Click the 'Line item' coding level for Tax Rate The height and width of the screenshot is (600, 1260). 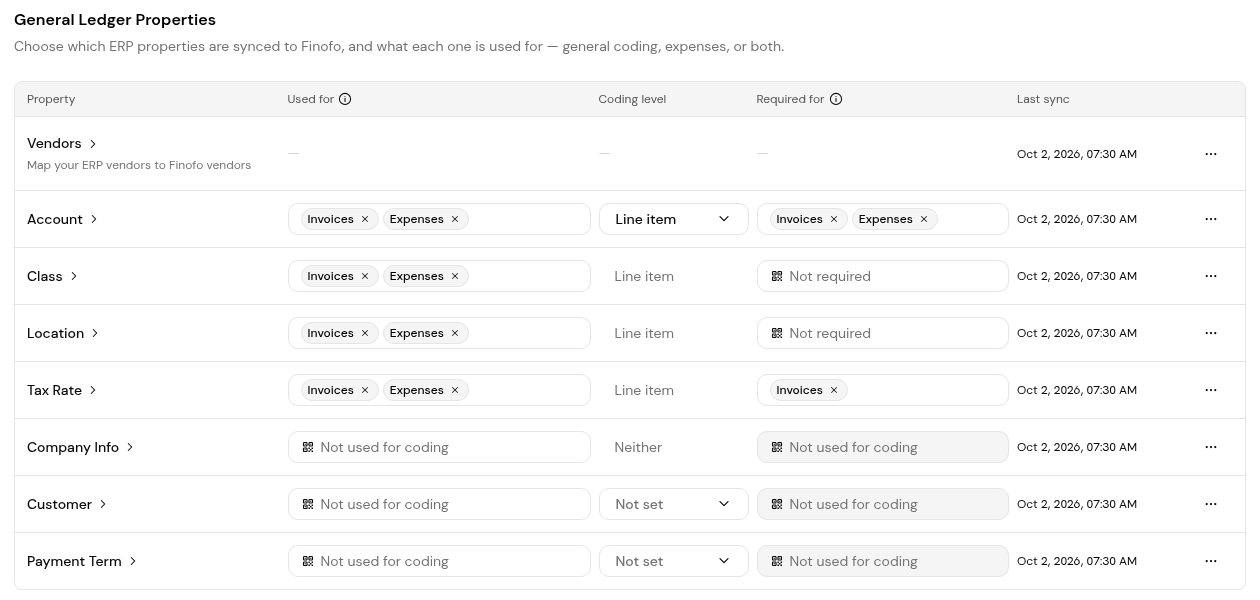tap(644, 390)
